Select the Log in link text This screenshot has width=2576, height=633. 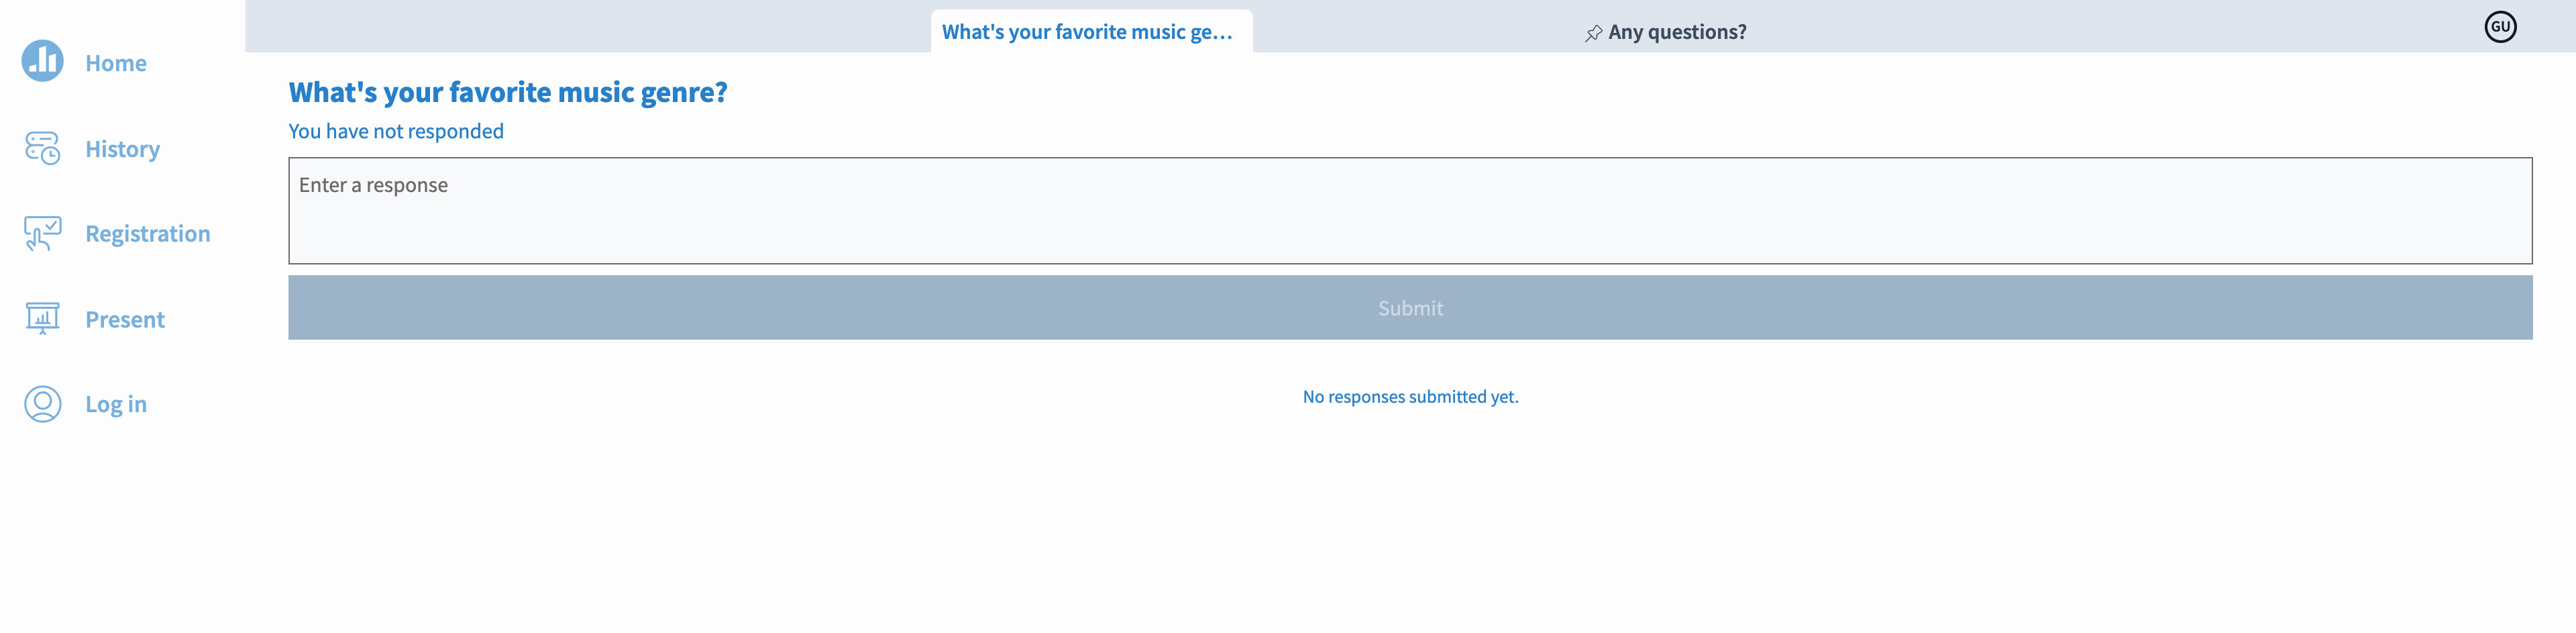(x=116, y=404)
